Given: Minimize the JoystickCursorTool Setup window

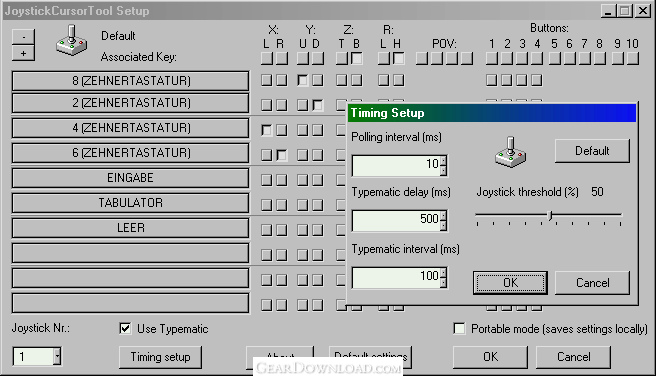Looking at the screenshot, I should (608, 11).
